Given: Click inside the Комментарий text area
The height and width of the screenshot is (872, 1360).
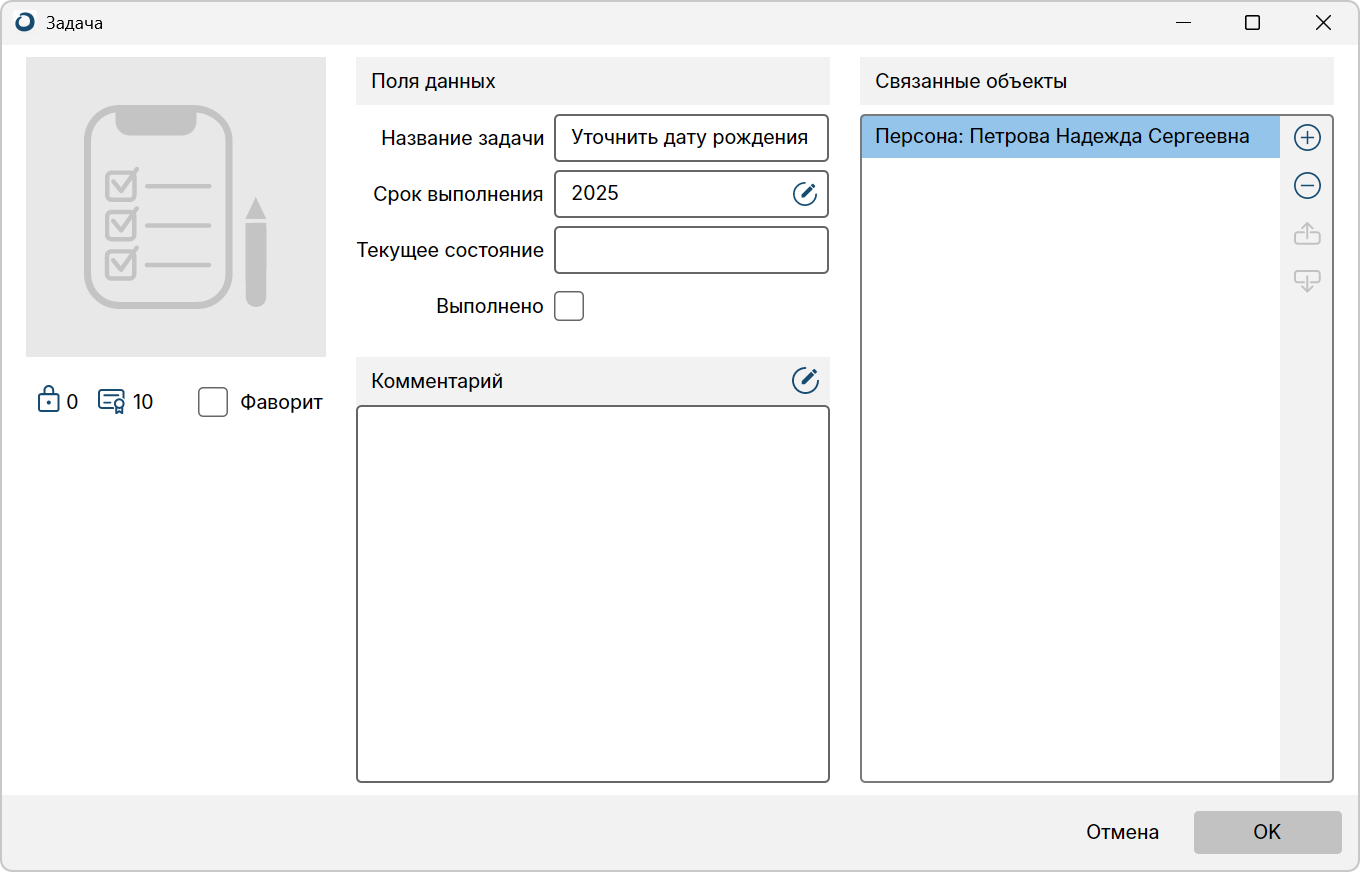Looking at the screenshot, I should click(x=592, y=593).
